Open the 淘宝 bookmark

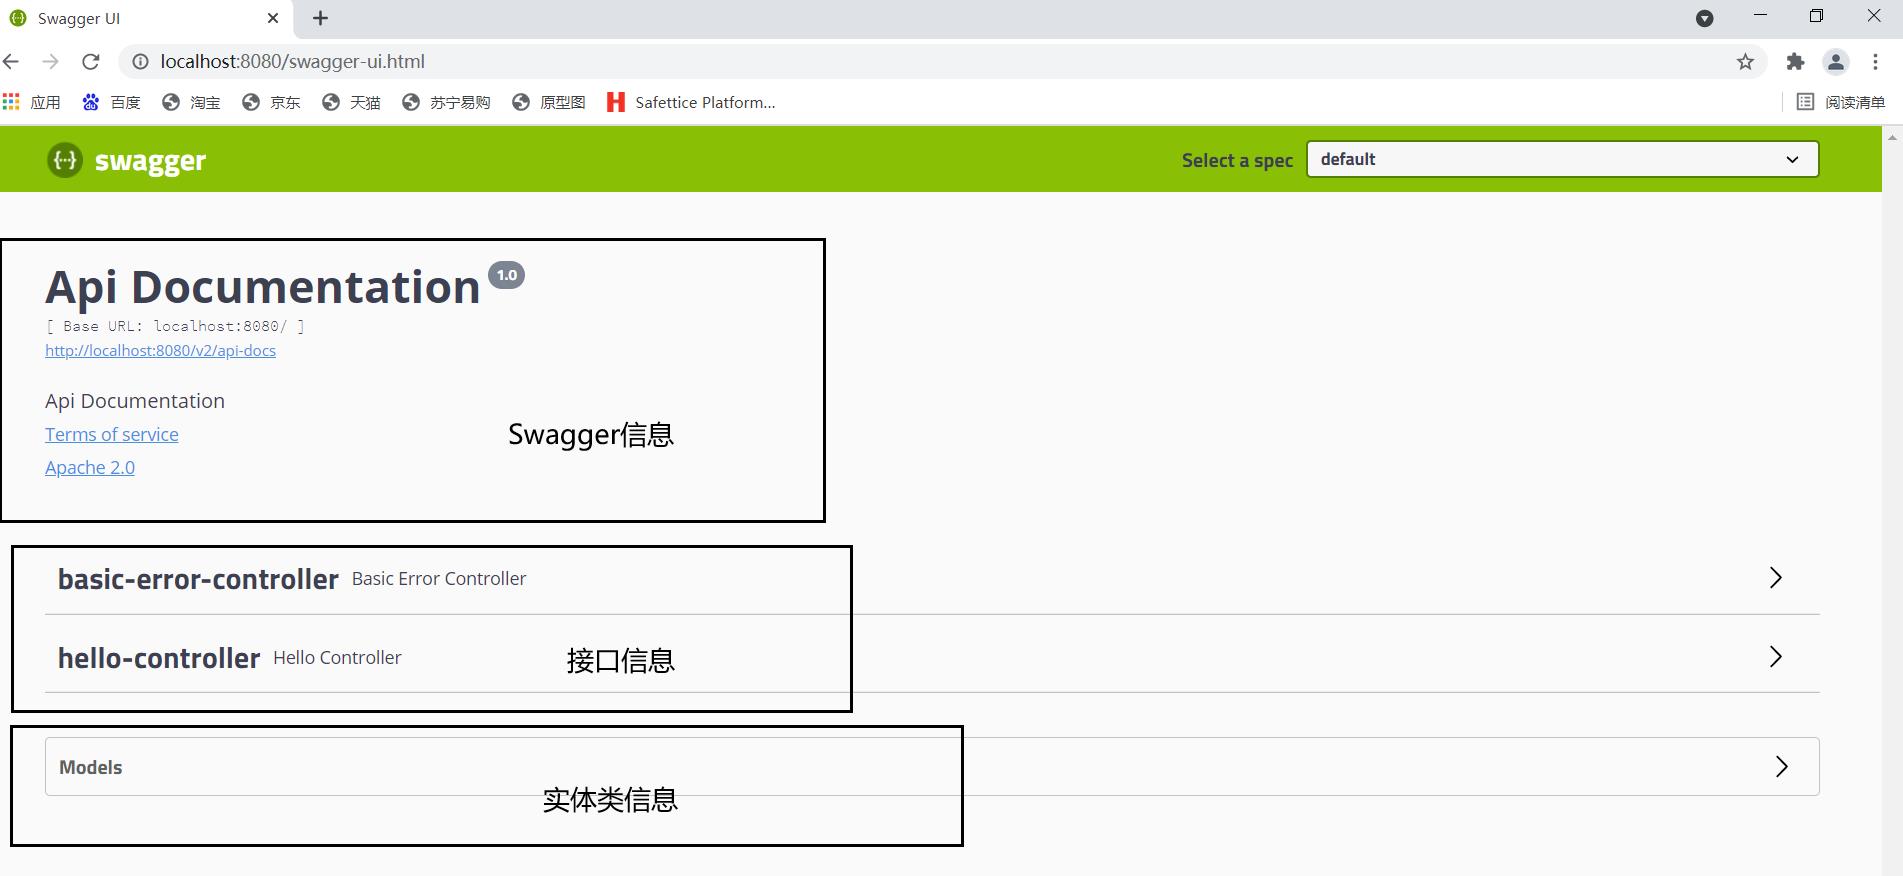point(191,102)
